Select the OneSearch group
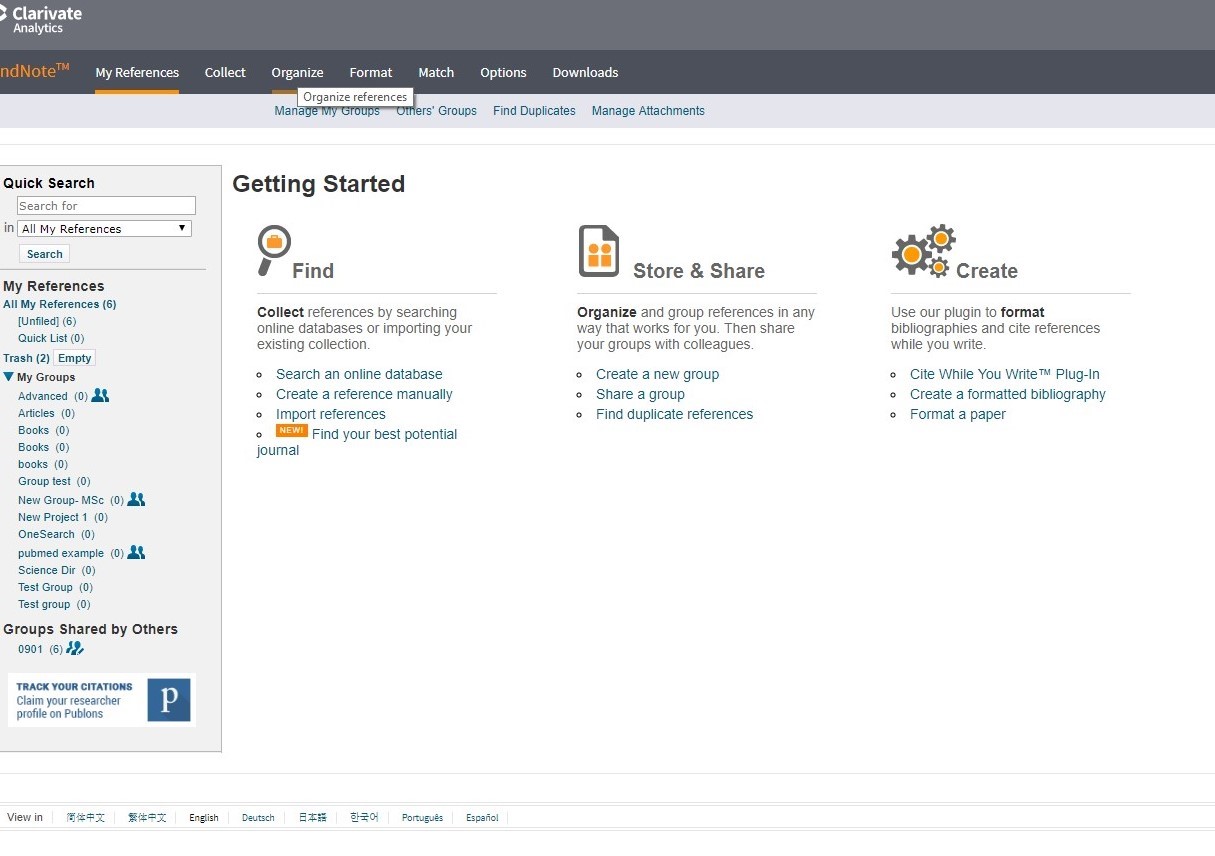1215x856 pixels. coord(46,534)
